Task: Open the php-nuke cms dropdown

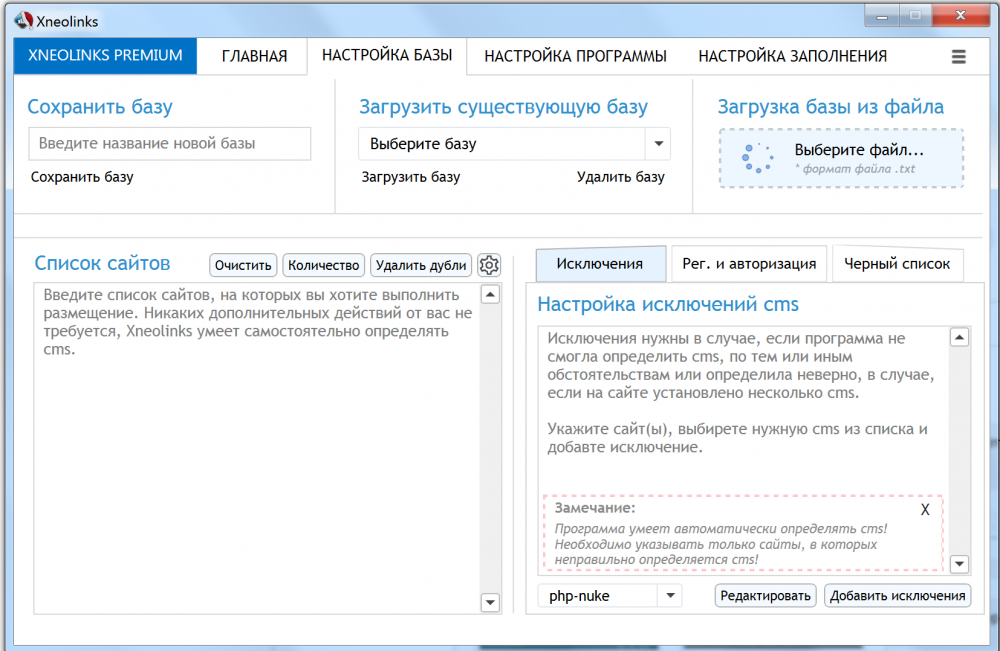Action: 610,596
